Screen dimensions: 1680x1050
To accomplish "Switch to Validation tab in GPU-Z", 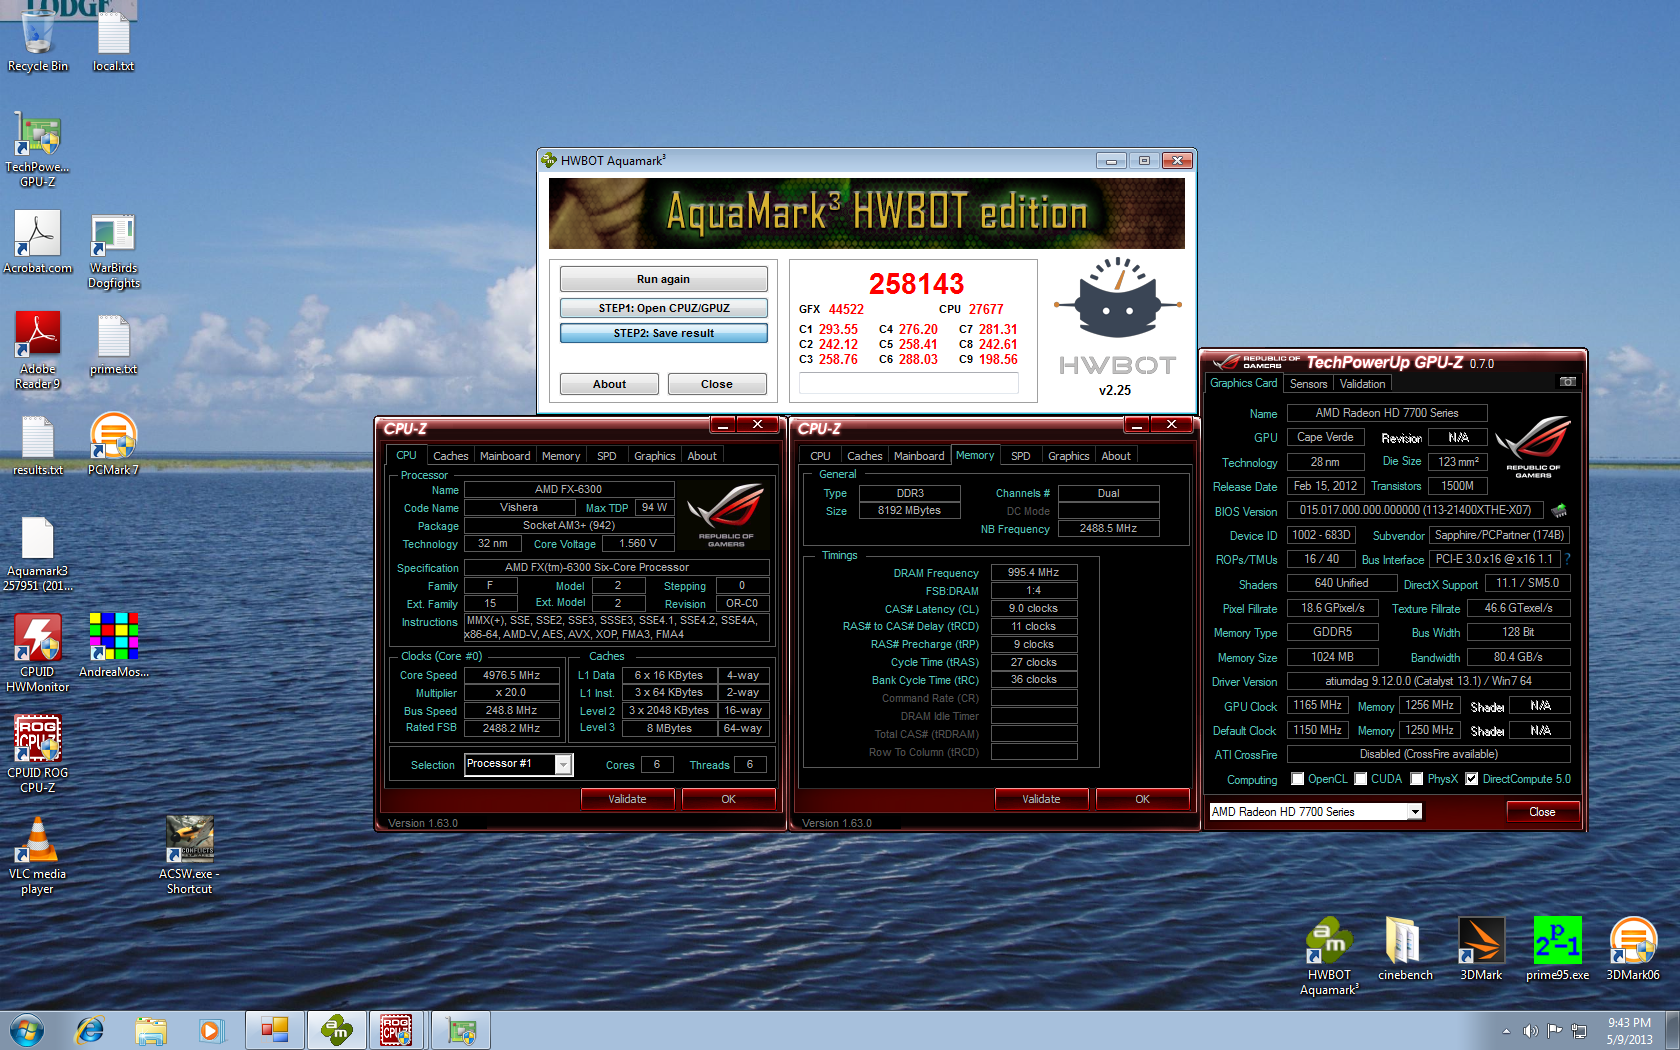I will pyautogui.click(x=1362, y=384).
